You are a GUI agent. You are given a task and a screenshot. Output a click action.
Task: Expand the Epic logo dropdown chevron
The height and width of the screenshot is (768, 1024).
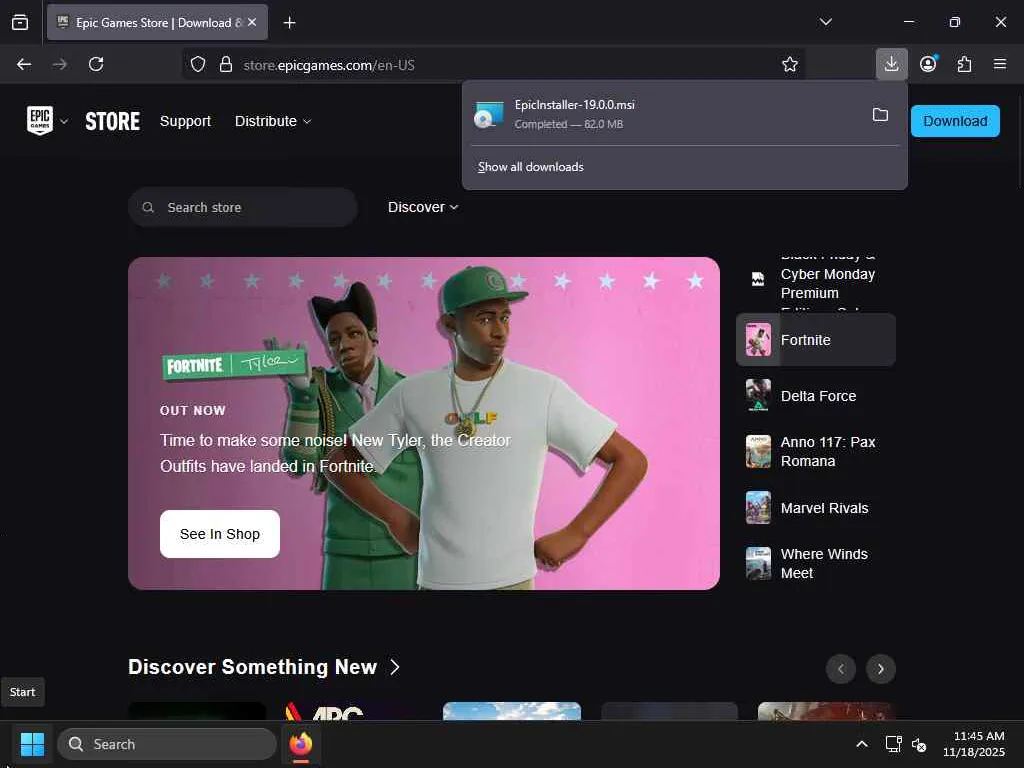tap(64, 121)
